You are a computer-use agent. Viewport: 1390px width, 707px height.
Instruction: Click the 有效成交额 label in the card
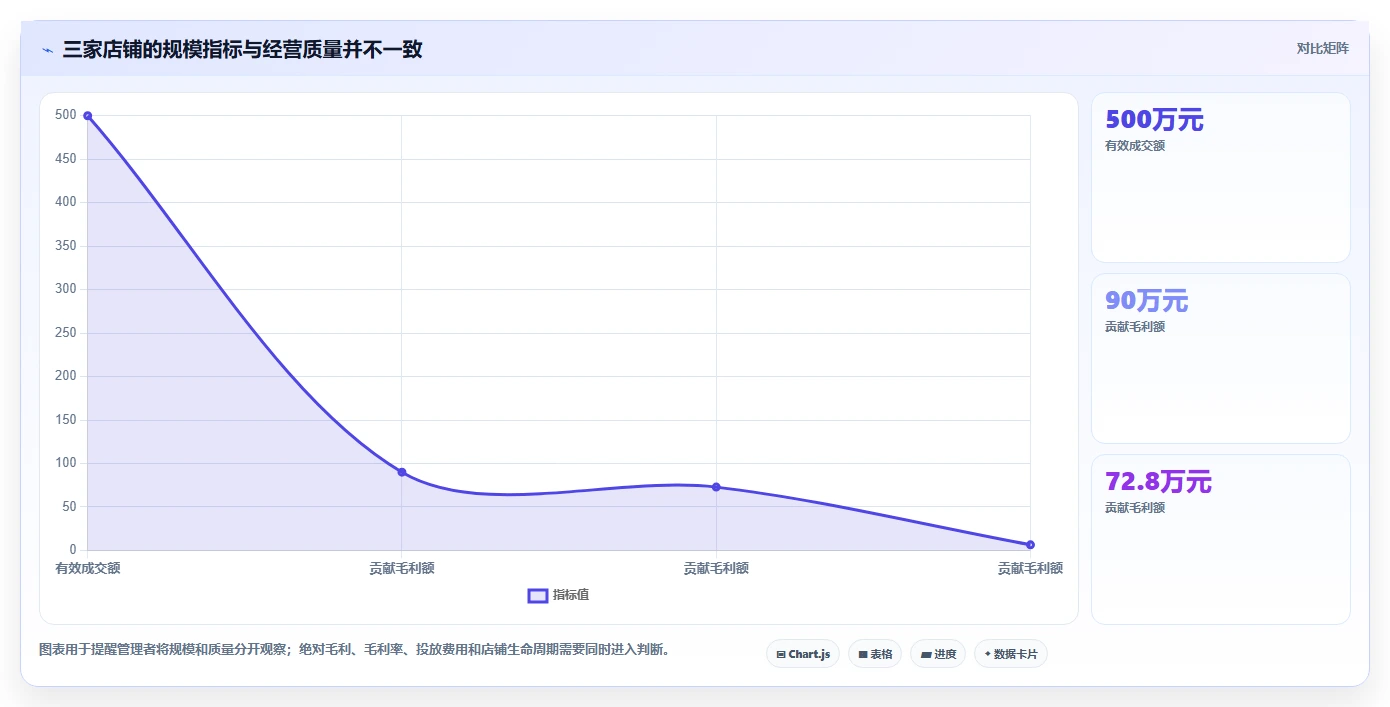(x=1135, y=146)
